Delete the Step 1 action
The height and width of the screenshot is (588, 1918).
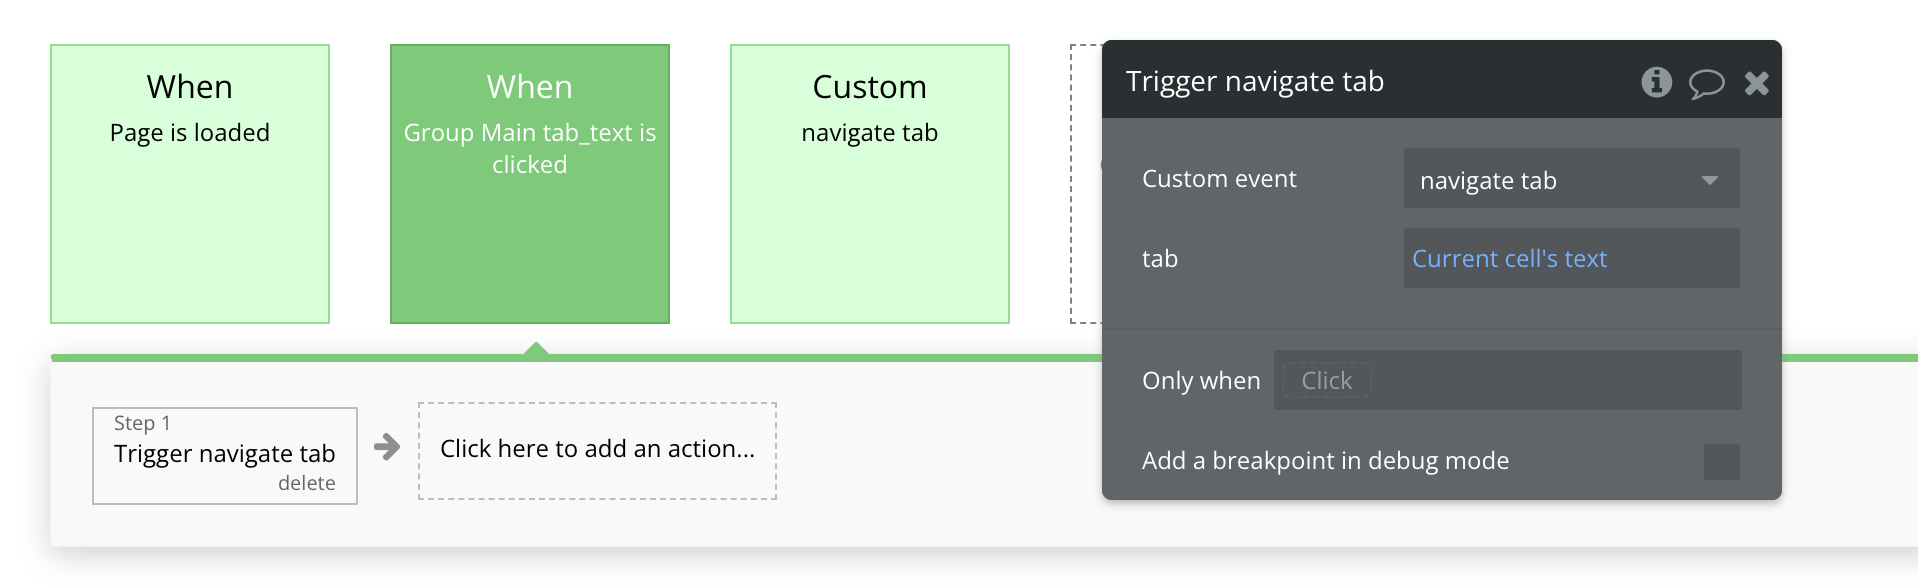(306, 484)
